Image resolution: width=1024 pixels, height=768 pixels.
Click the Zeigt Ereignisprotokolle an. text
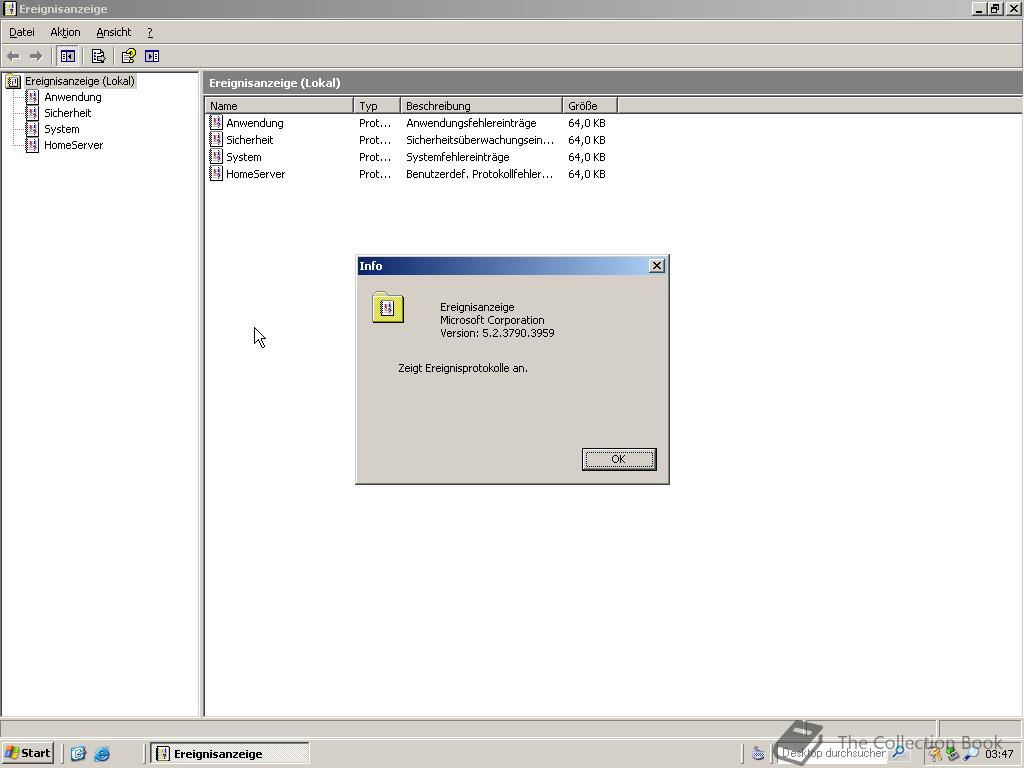coord(462,368)
